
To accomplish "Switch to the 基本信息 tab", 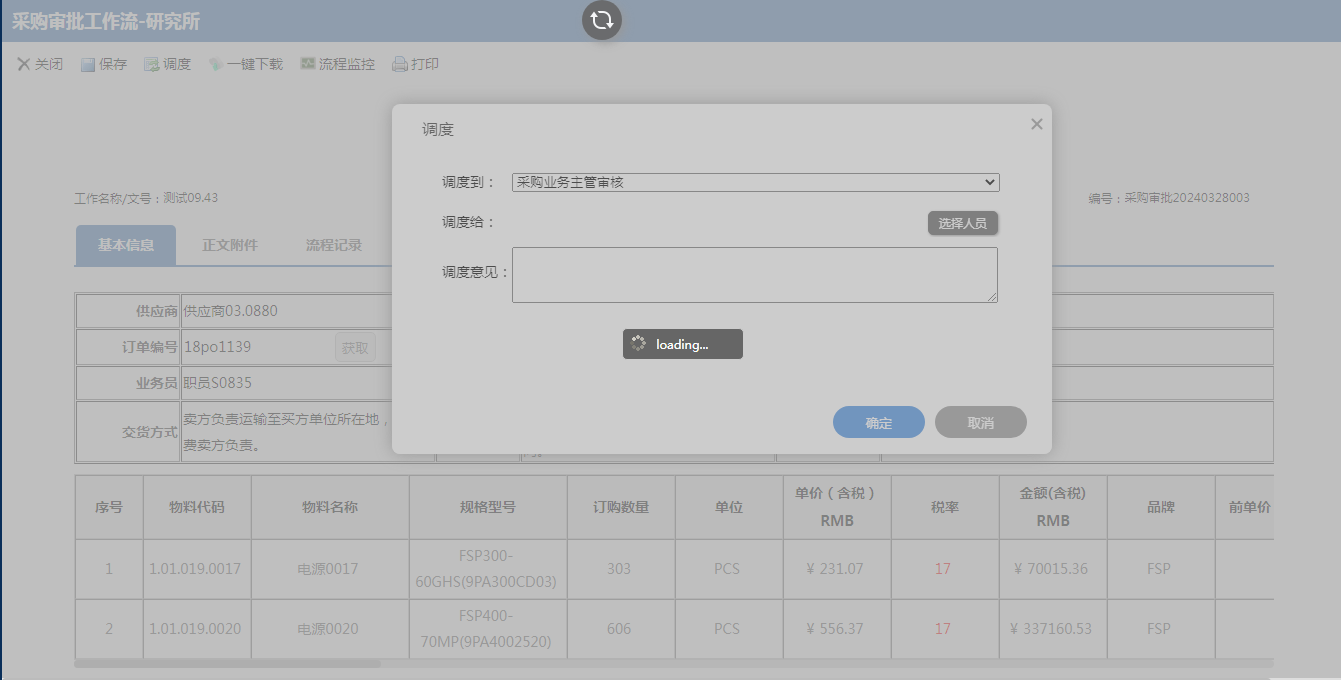I will [126, 245].
